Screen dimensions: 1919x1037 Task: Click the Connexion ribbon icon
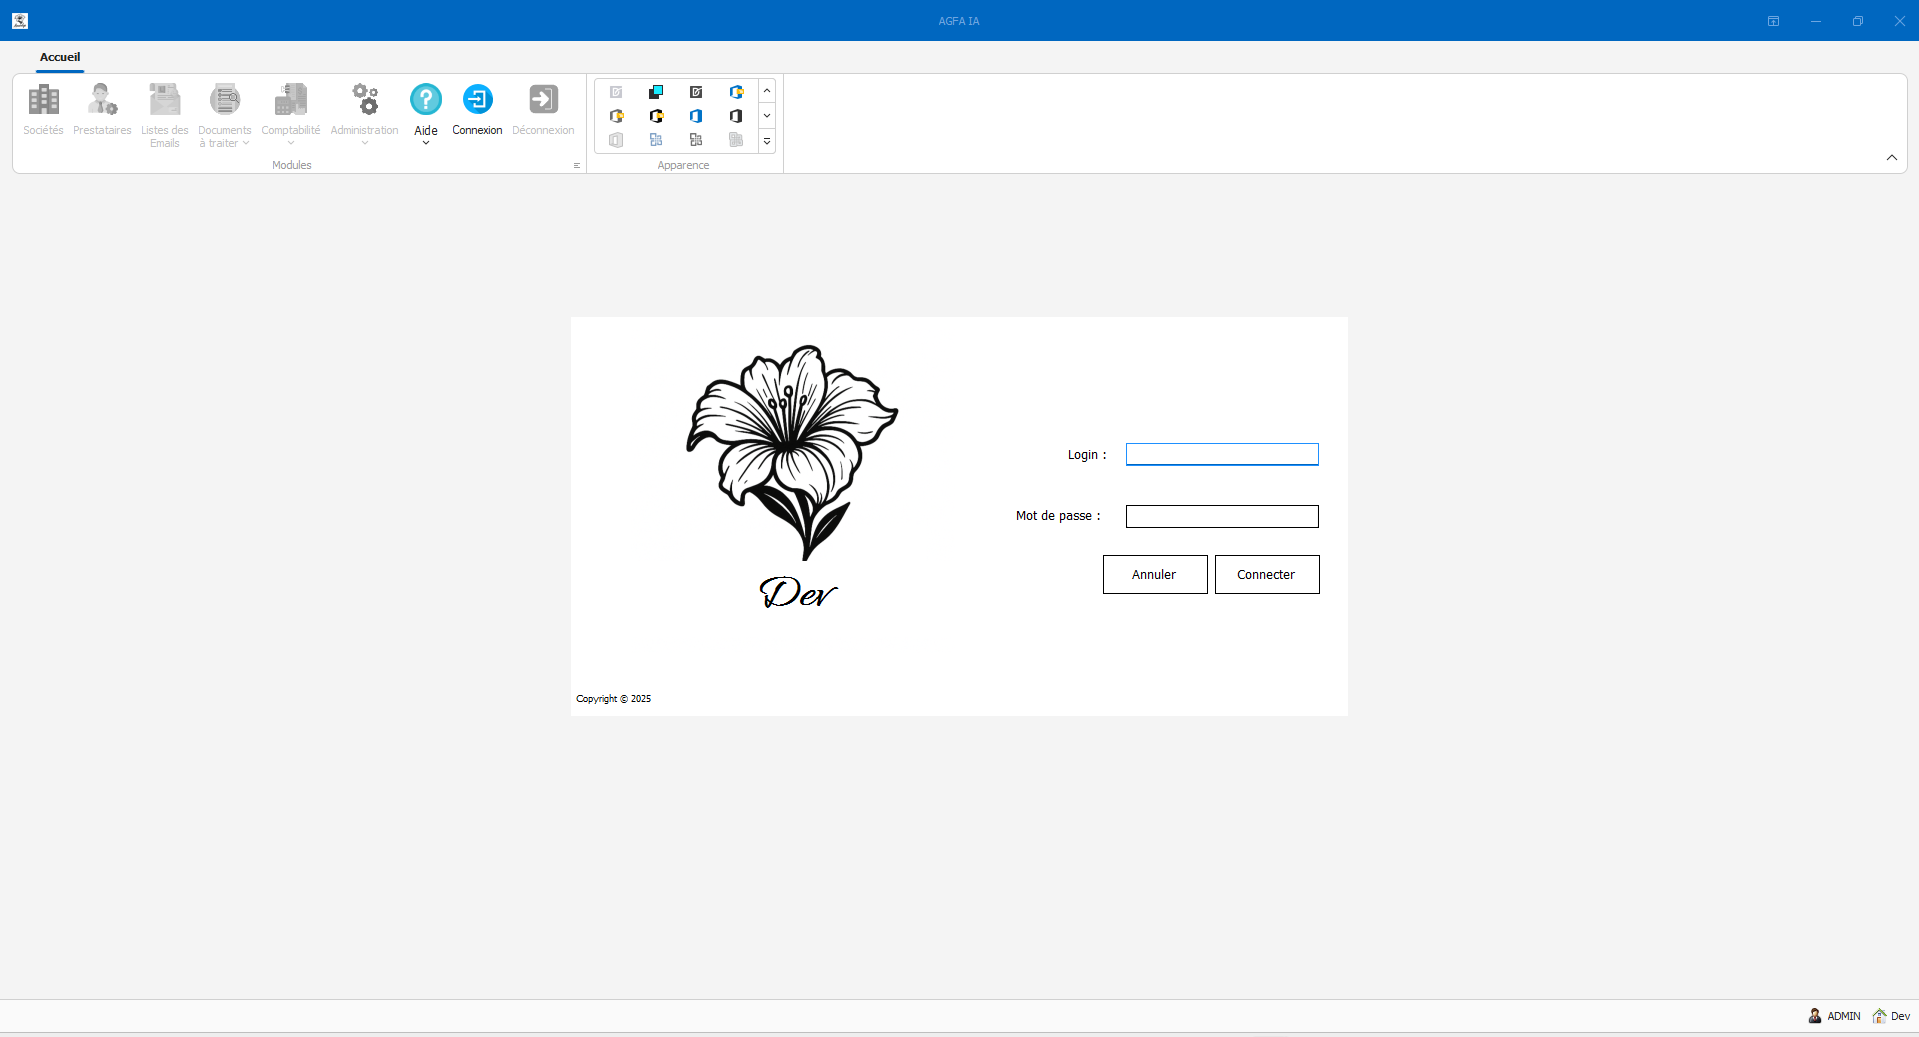tap(477, 100)
